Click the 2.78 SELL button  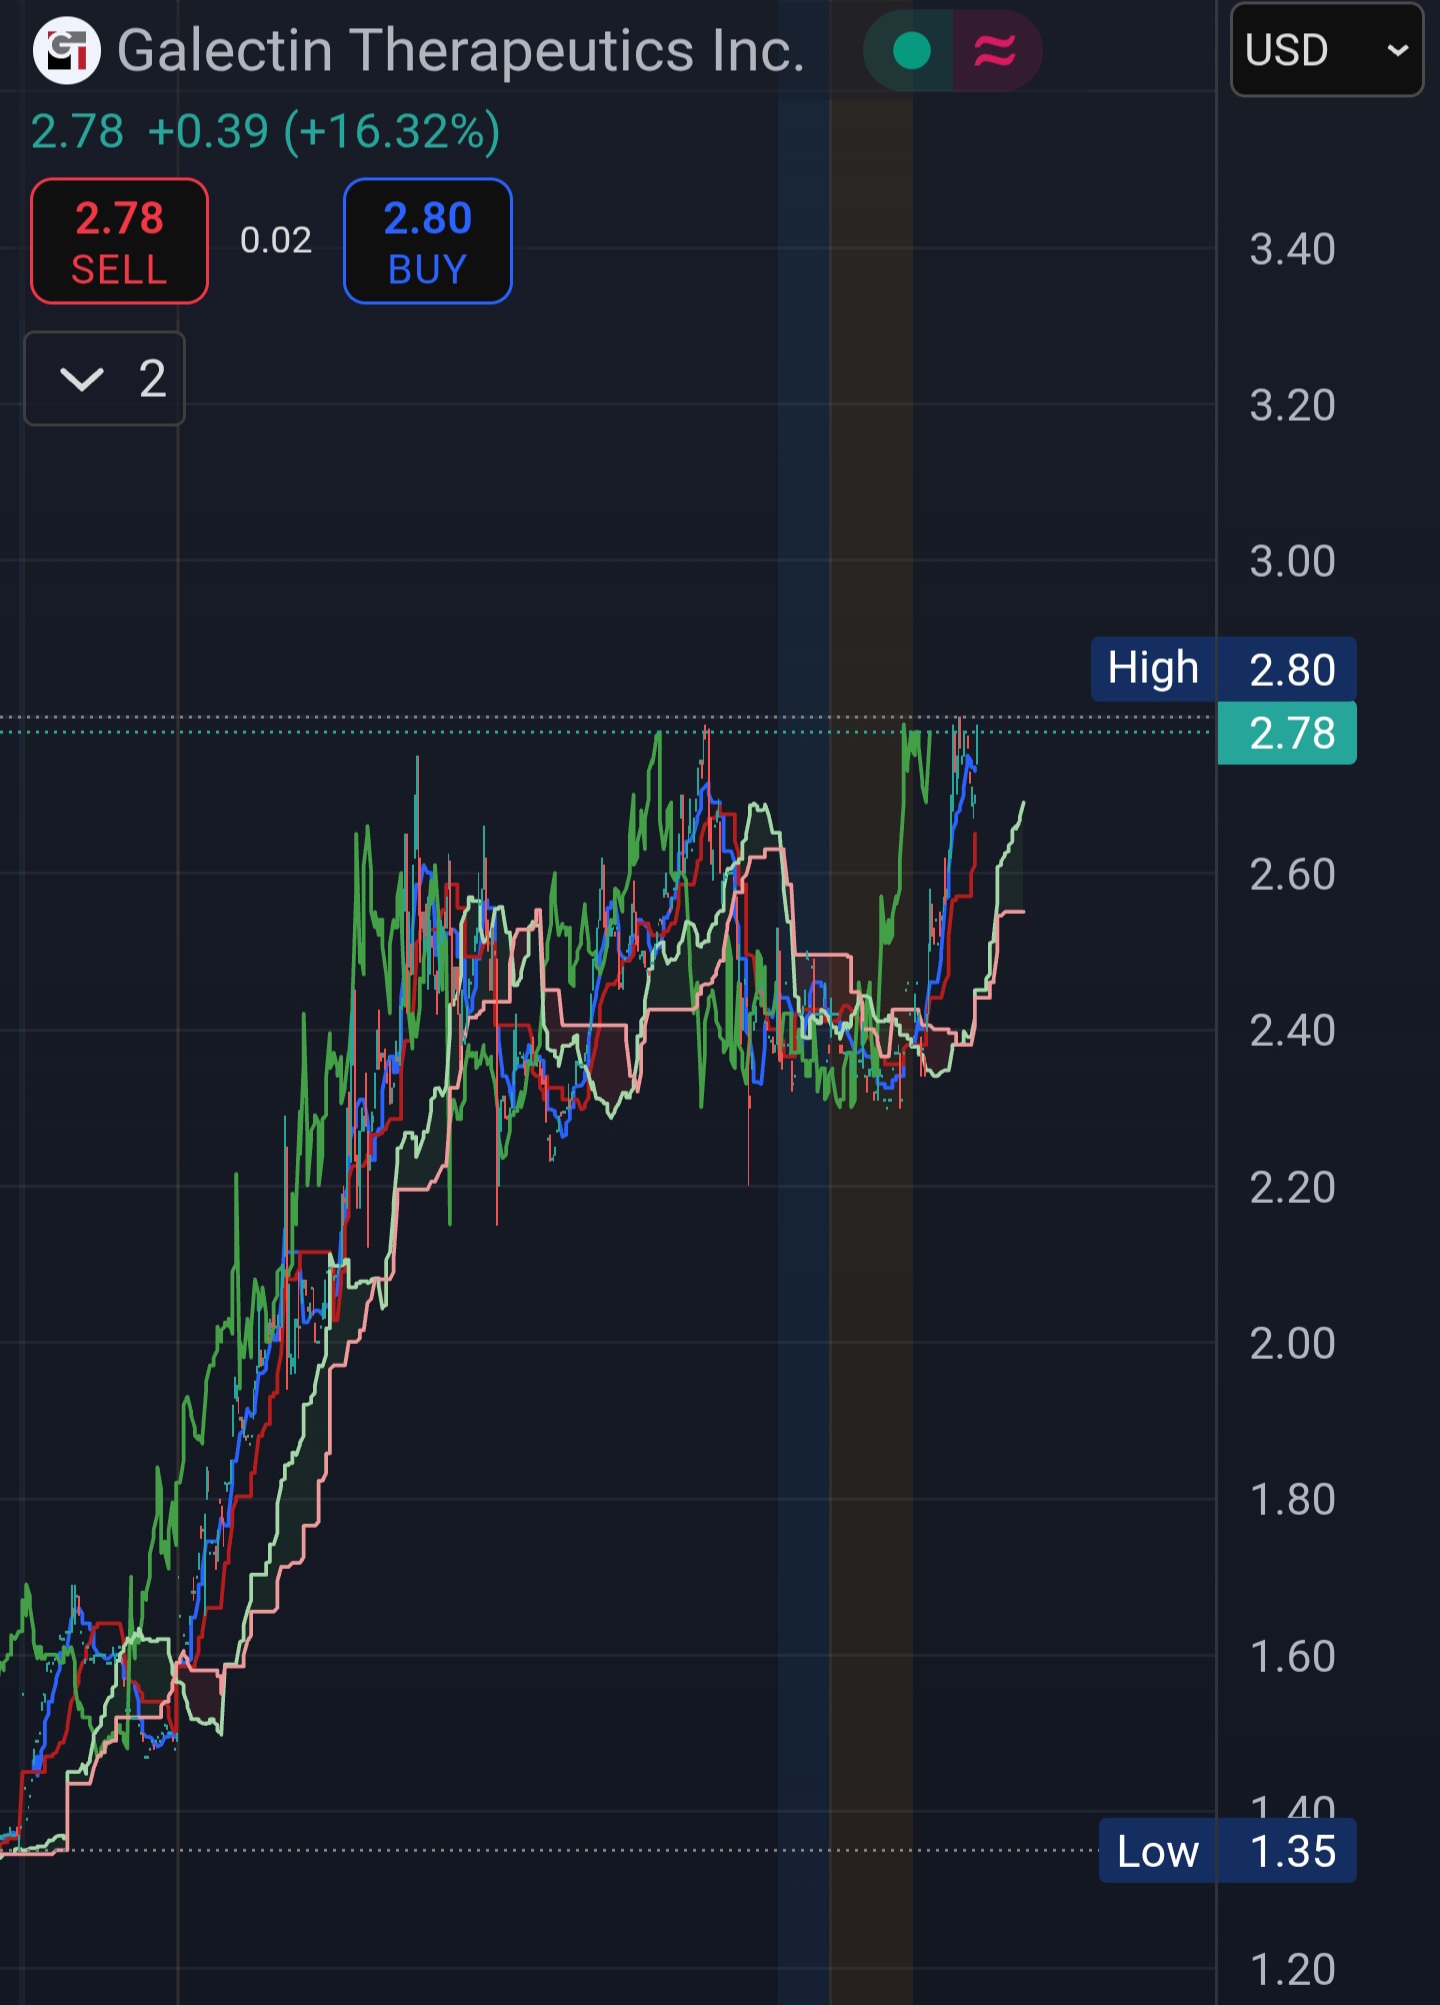(119, 241)
